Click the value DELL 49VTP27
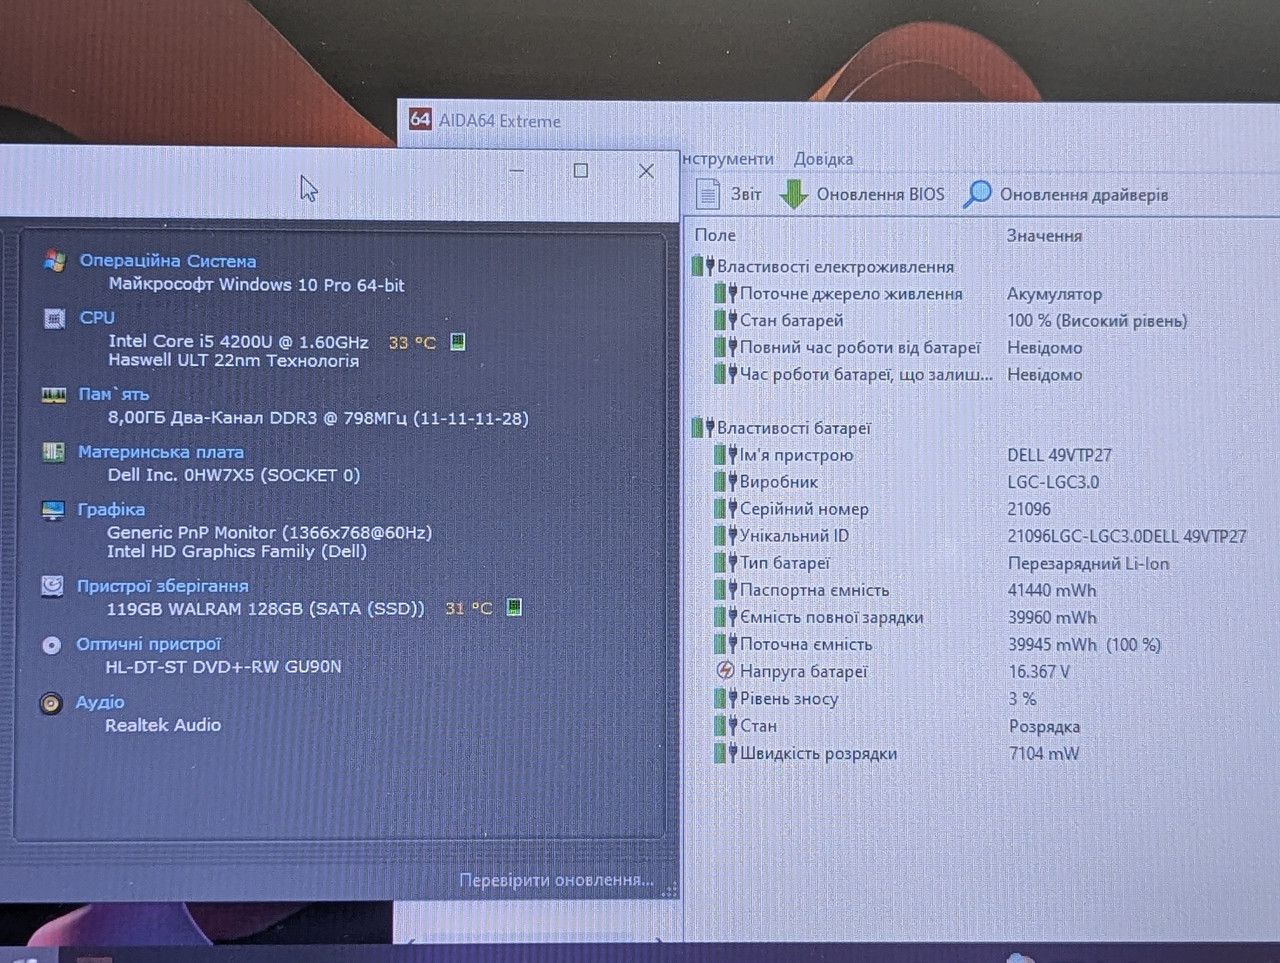1280x963 pixels. (1060, 455)
